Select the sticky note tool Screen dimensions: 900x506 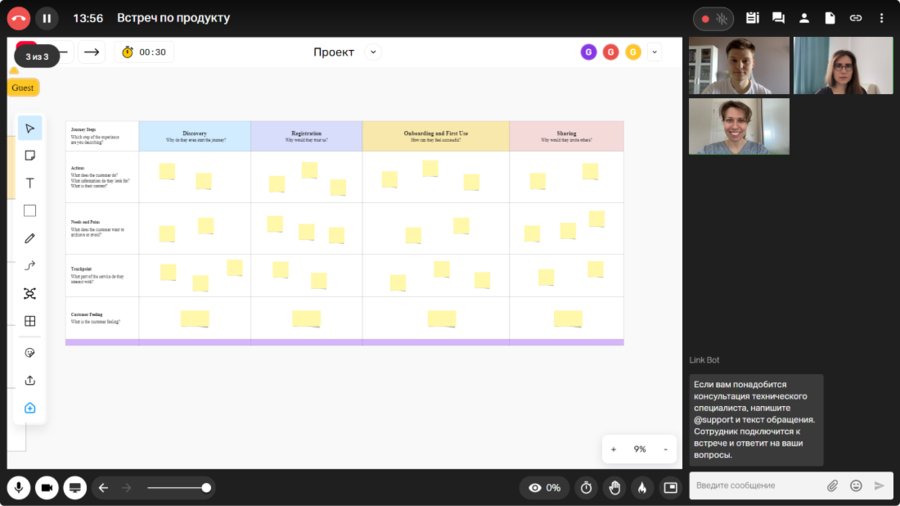[x=30, y=155]
